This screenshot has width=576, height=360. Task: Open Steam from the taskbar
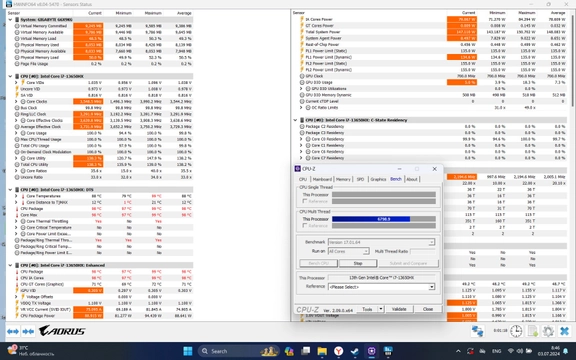[x=355, y=351]
